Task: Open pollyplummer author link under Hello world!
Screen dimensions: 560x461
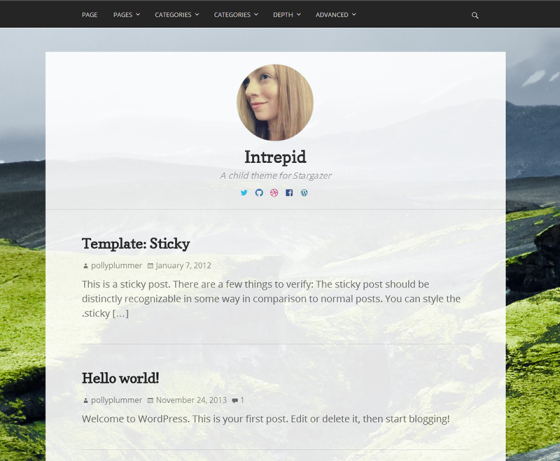Action: tap(116, 400)
